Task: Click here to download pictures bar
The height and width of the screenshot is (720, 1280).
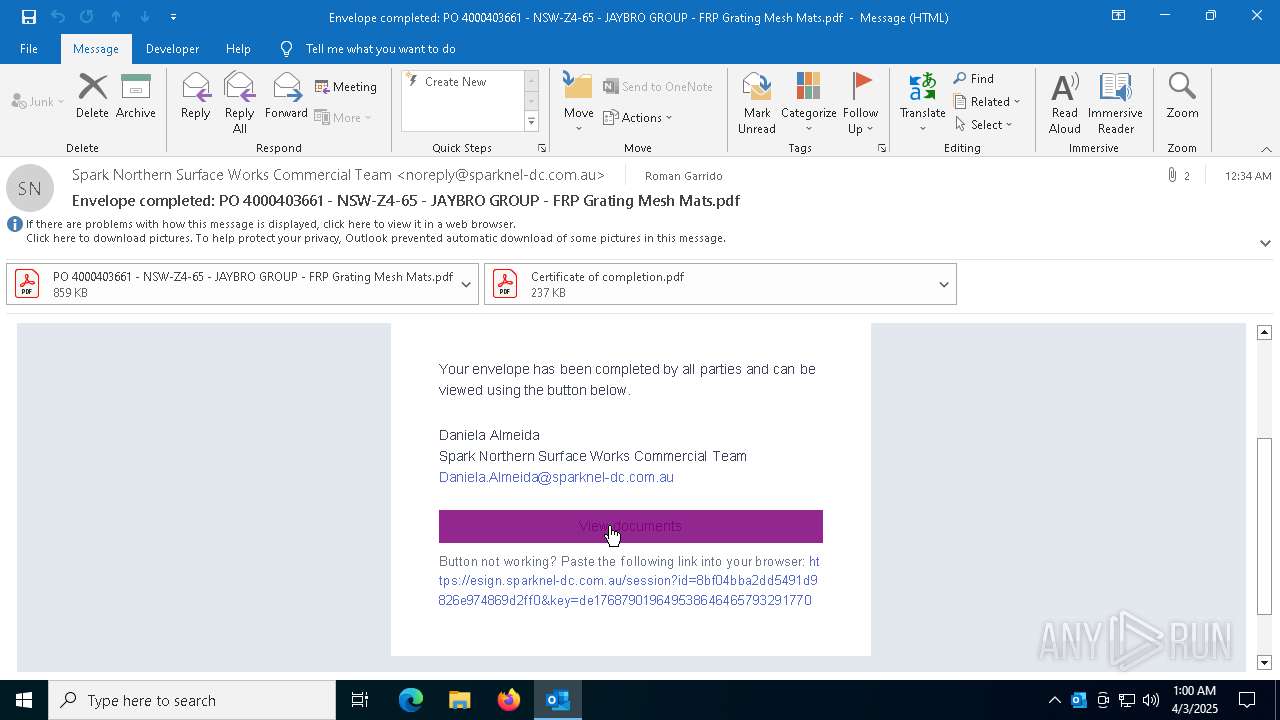Action: click(x=375, y=238)
